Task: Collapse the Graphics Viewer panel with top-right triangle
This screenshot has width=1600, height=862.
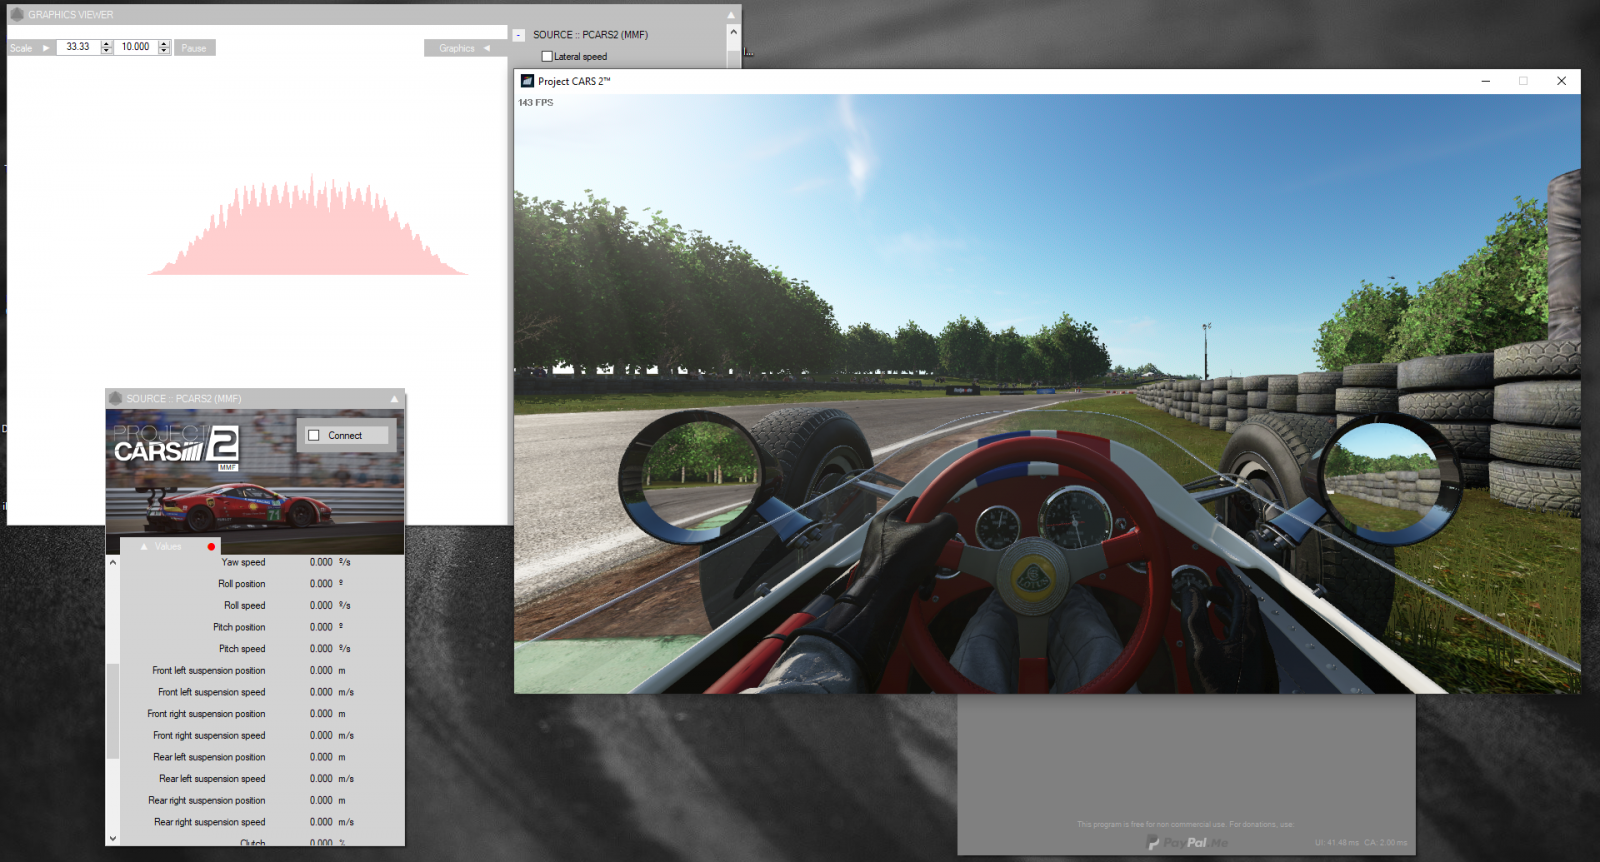Action: [731, 14]
